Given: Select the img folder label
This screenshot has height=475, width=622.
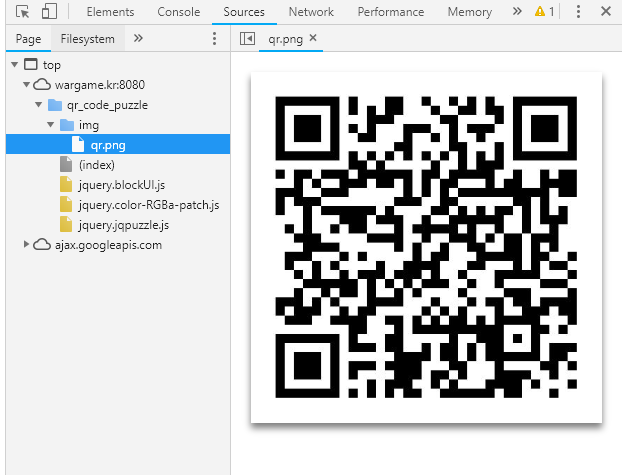Looking at the screenshot, I should 89,125.
